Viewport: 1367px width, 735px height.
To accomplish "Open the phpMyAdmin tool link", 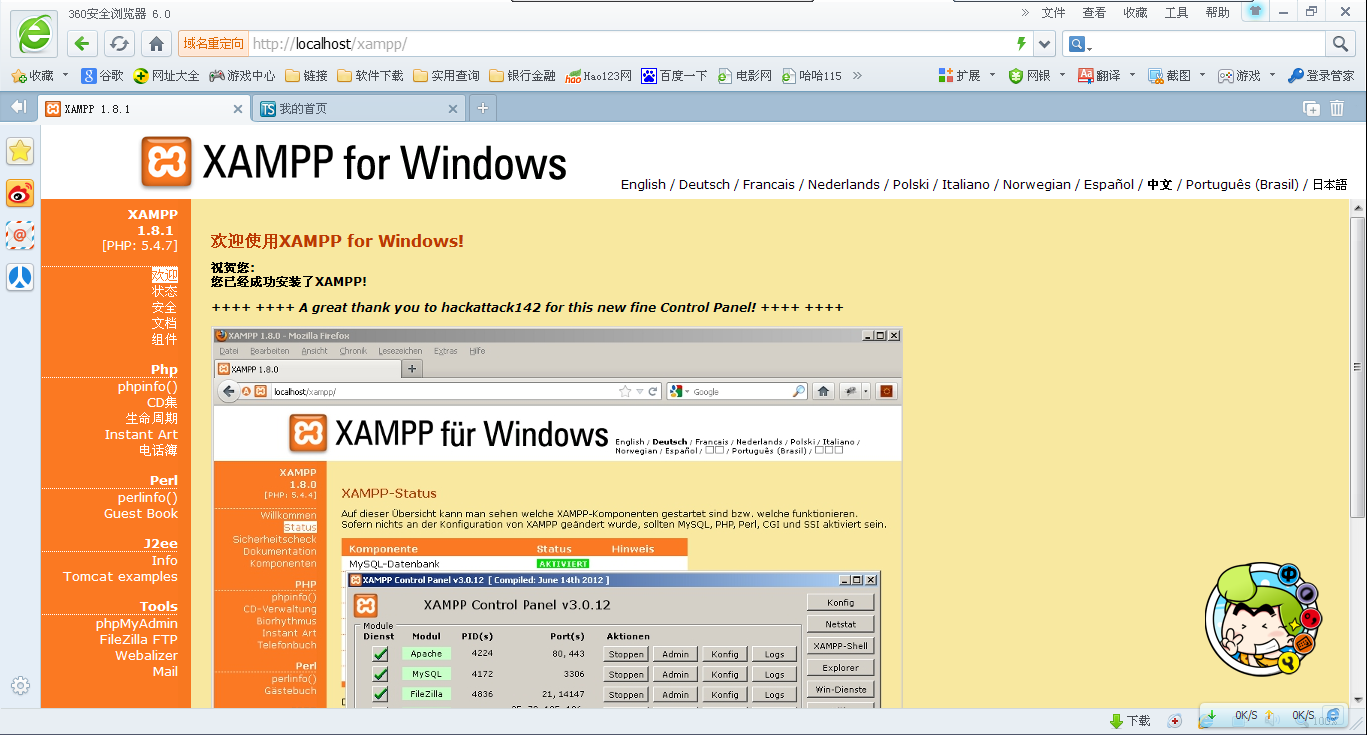I will [x=137, y=623].
